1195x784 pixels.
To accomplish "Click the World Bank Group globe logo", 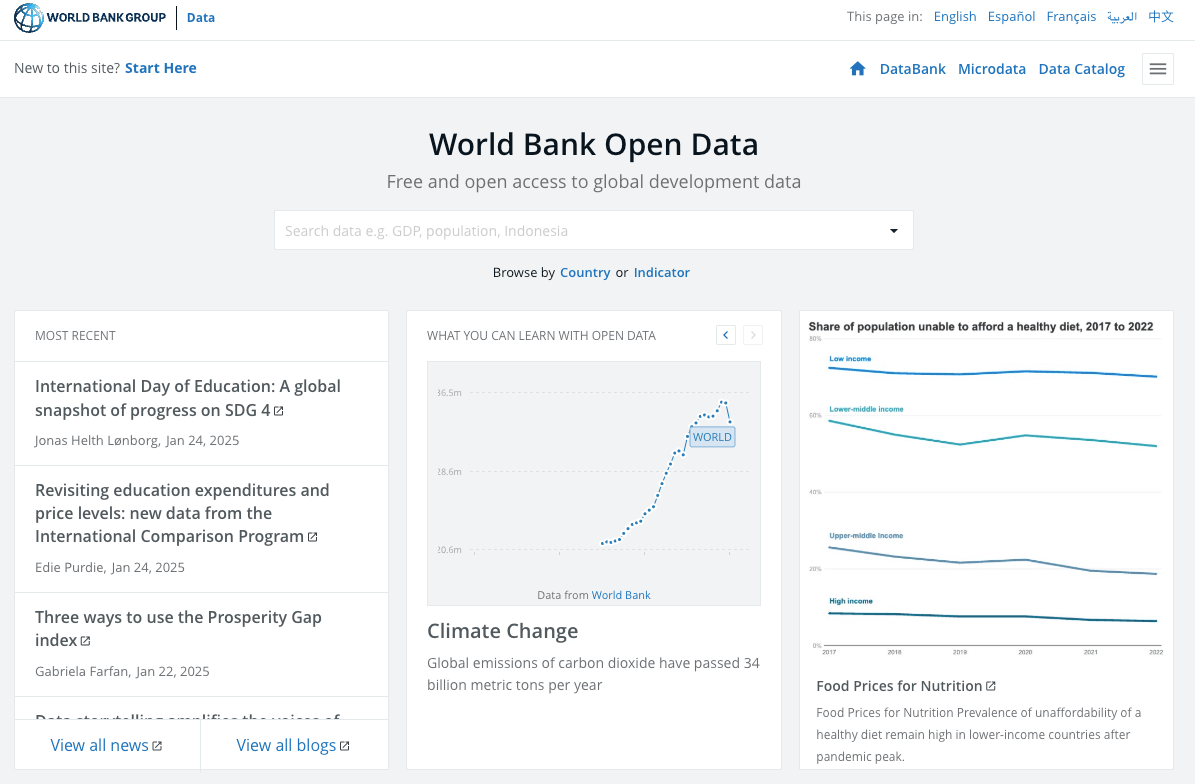I will point(29,18).
